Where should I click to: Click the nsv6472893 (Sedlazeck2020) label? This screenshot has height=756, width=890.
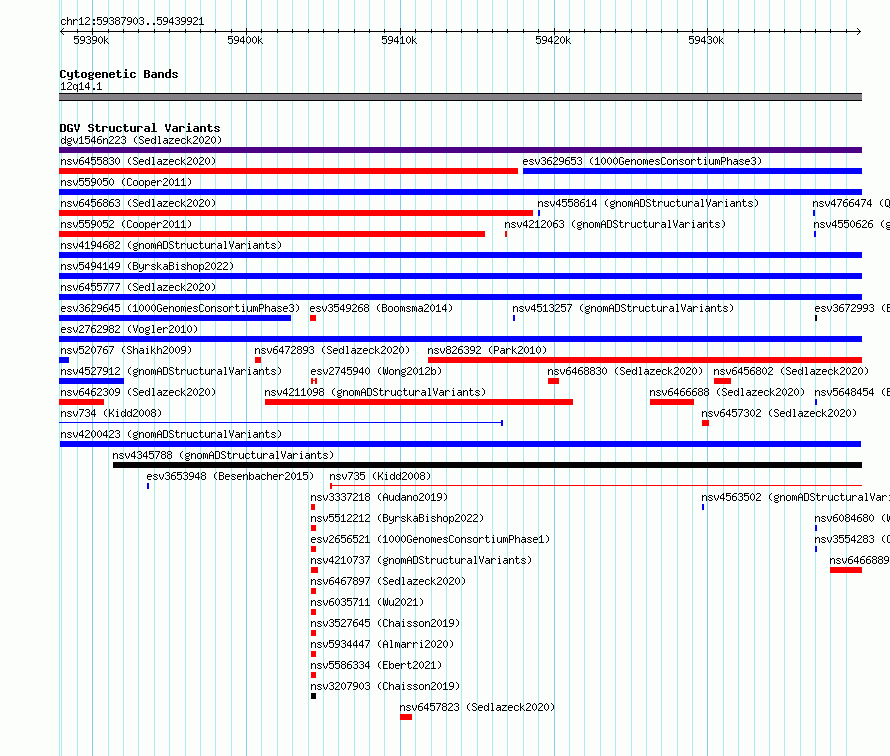[332, 350]
